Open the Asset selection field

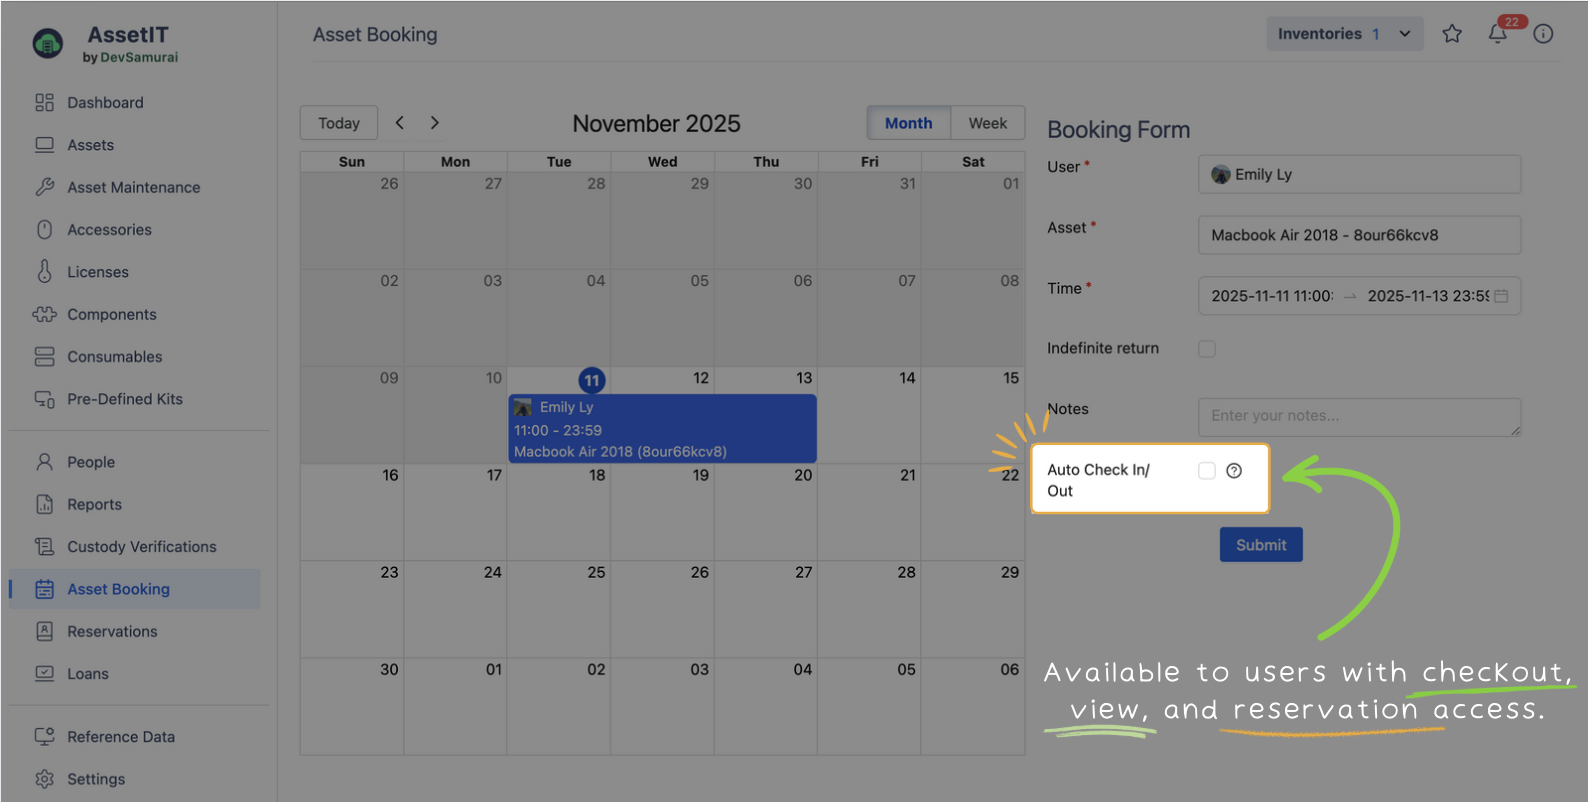point(1359,235)
